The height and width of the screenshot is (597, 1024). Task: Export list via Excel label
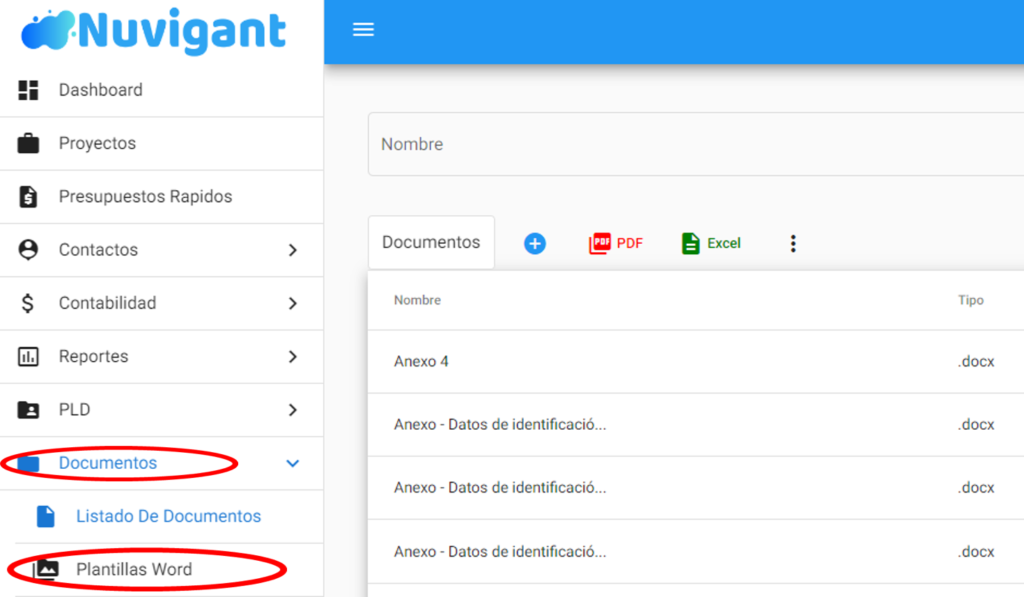click(x=724, y=244)
